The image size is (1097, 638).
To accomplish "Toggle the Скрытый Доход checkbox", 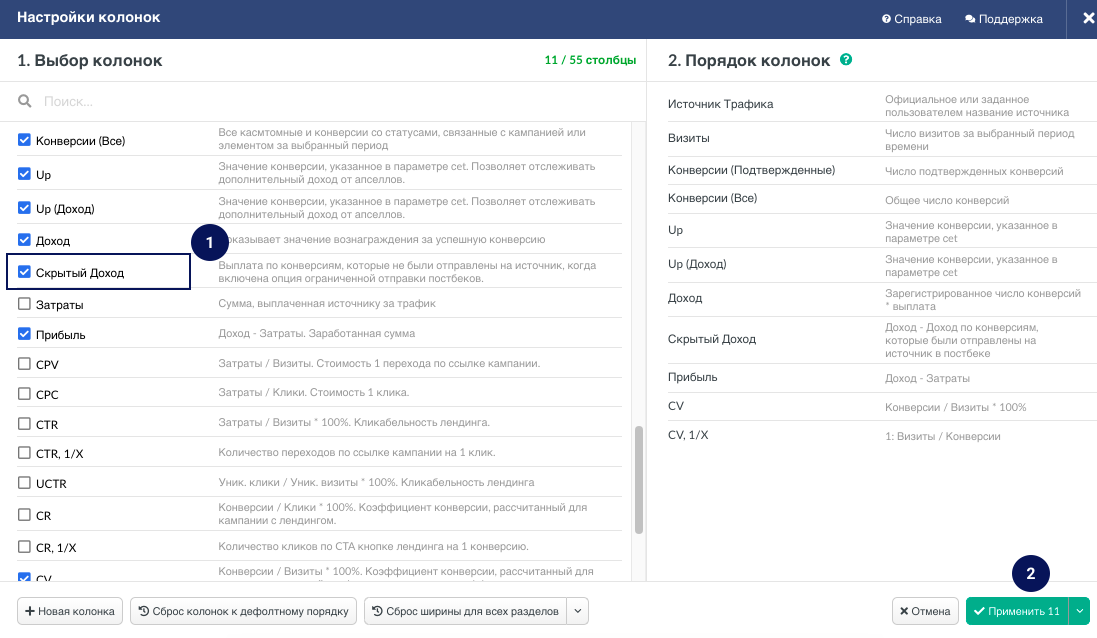I will pos(24,272).
